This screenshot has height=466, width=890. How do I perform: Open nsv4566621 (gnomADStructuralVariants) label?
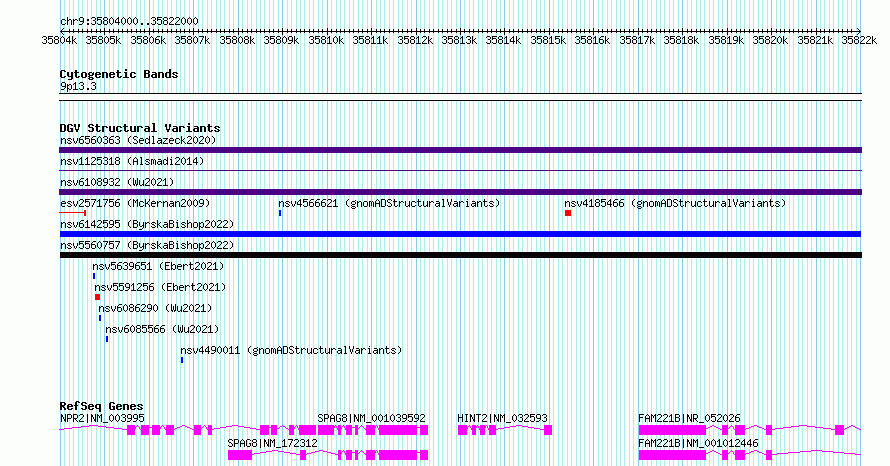389,203
